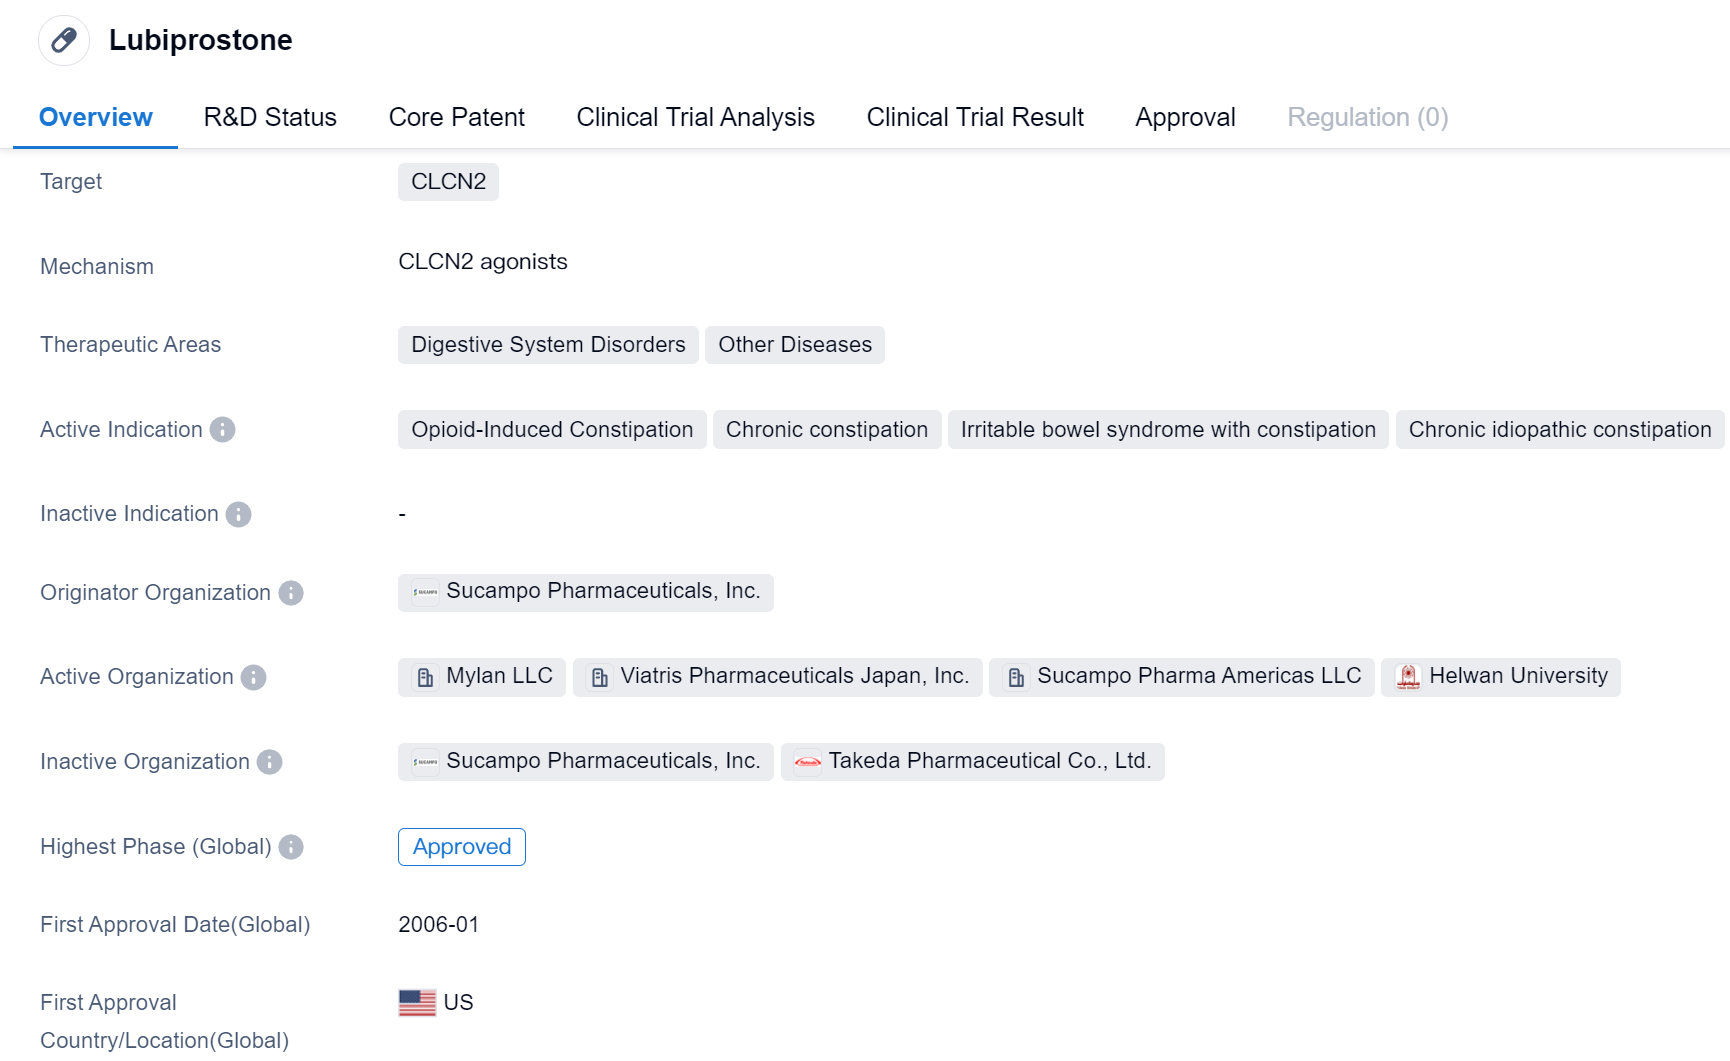Click info icon beside Originator Organization
The width and height of the screenshot is (1730, 1061).
click(291, 593)
